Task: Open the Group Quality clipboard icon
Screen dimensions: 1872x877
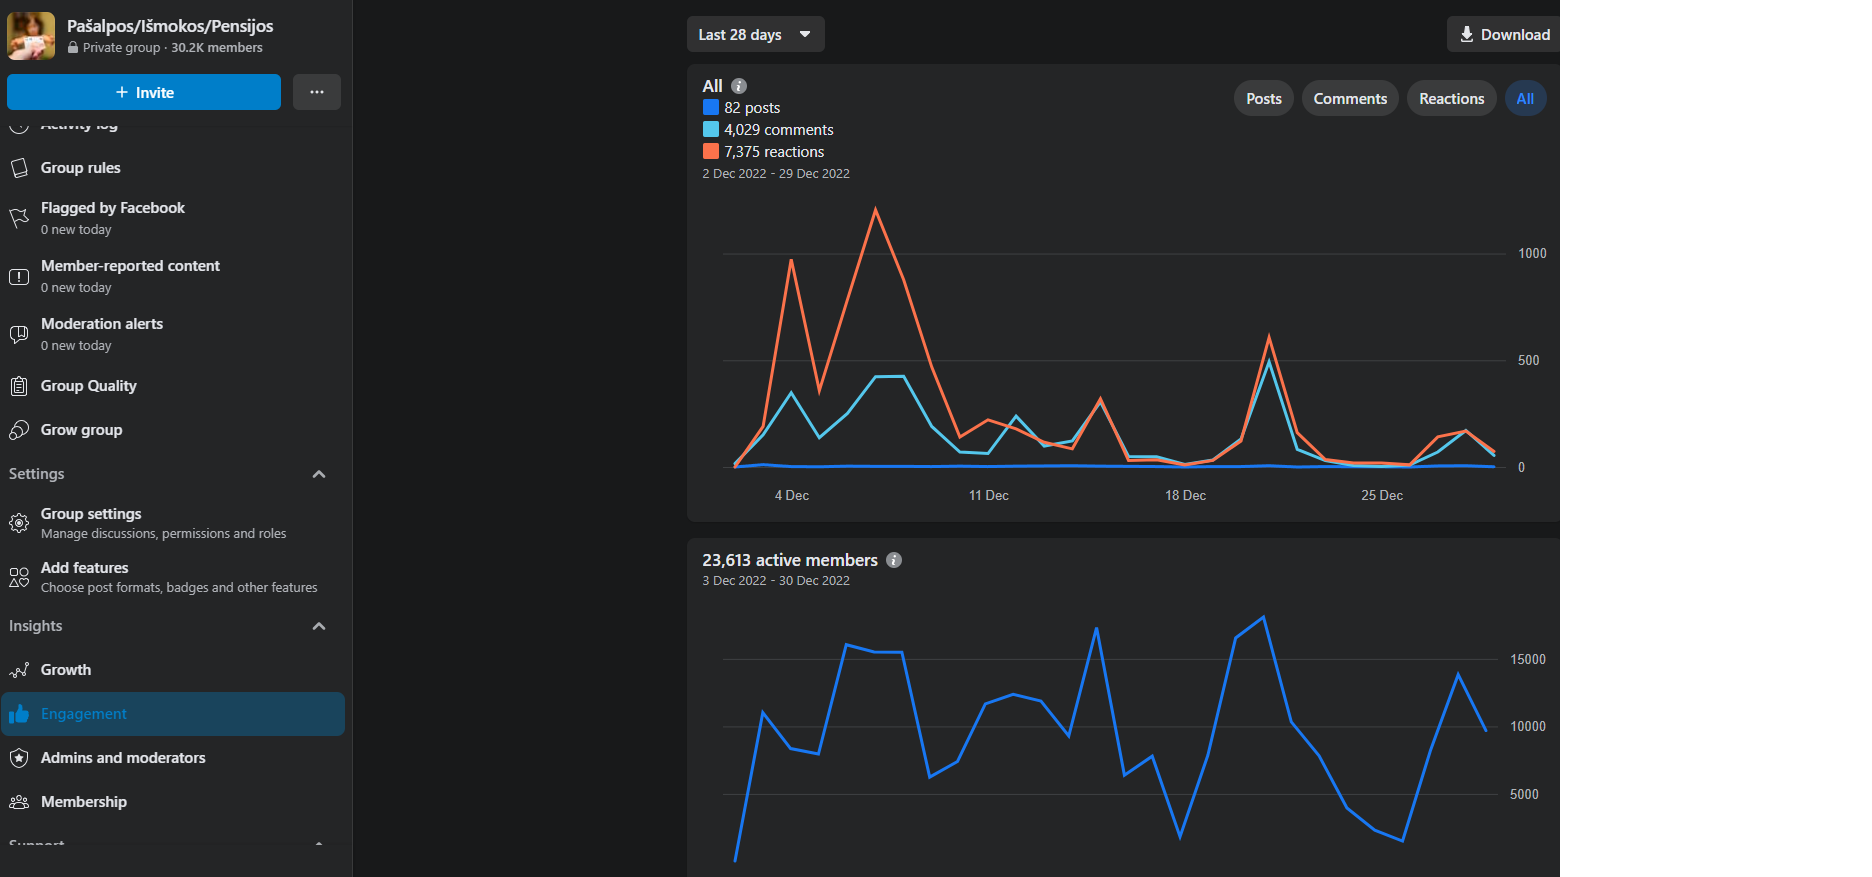Action: point(19,386)
